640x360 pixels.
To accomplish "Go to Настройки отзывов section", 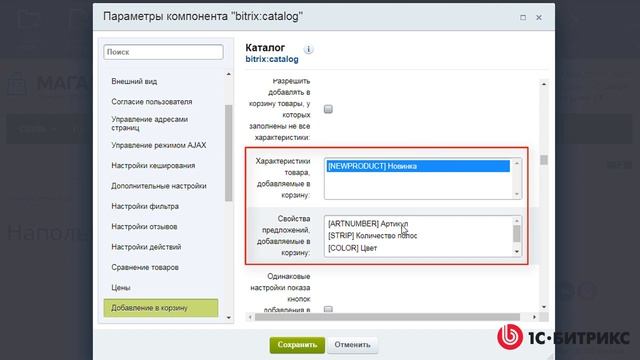I will point(144,227).
